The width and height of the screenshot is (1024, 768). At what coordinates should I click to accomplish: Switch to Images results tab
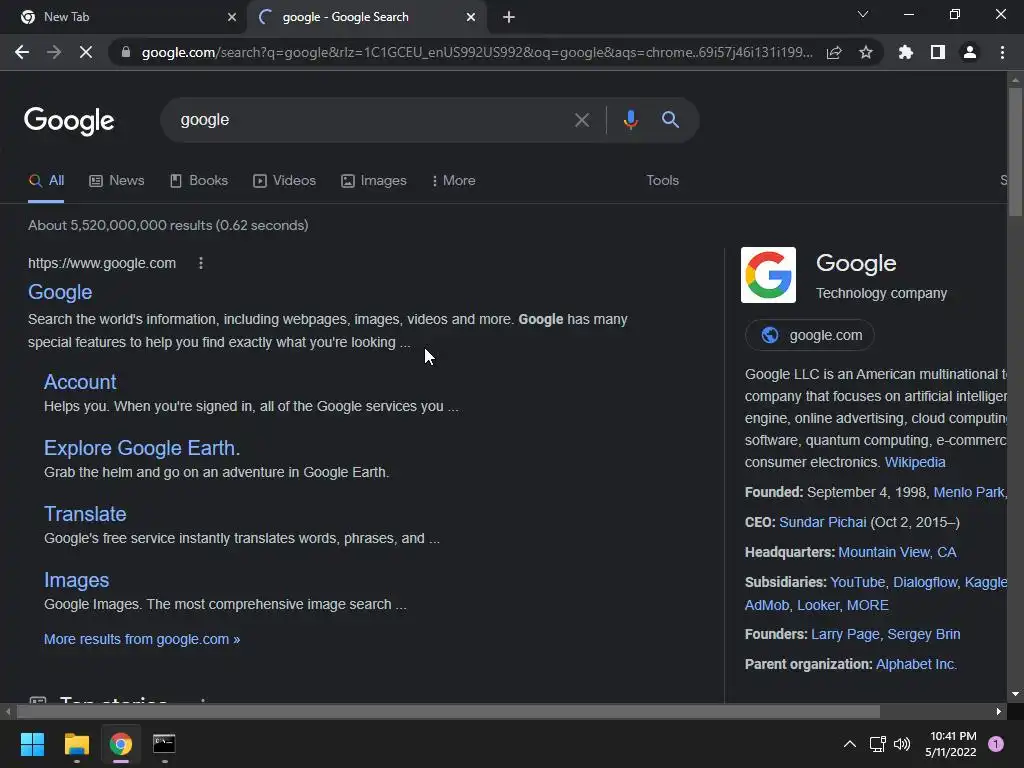374,181
